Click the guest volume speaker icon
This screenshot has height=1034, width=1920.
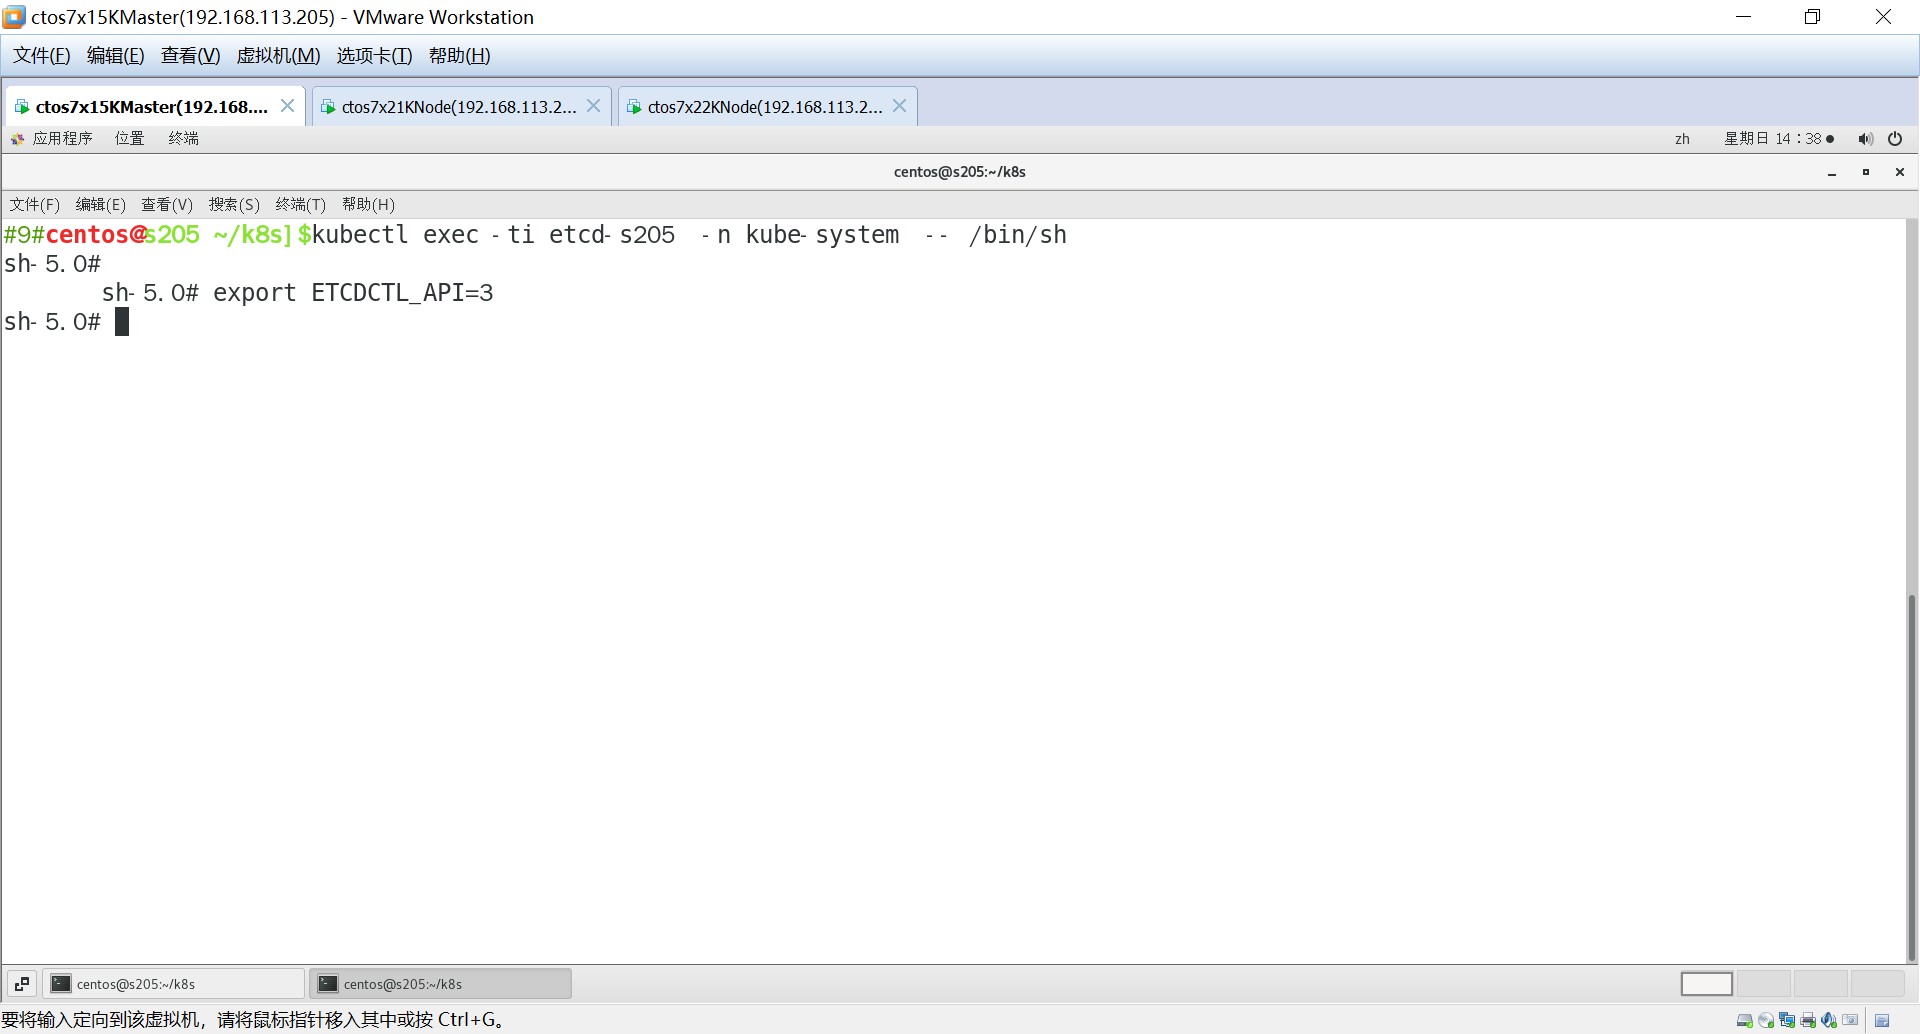pos(1865,139)
